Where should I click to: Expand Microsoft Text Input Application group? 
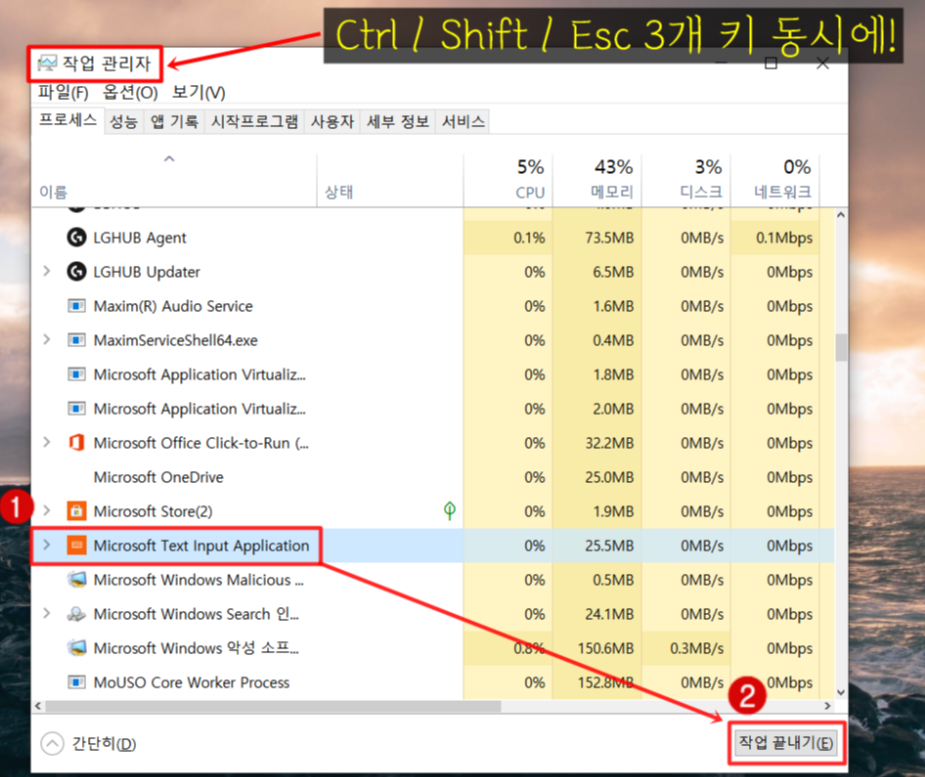(x=47, y=545)
